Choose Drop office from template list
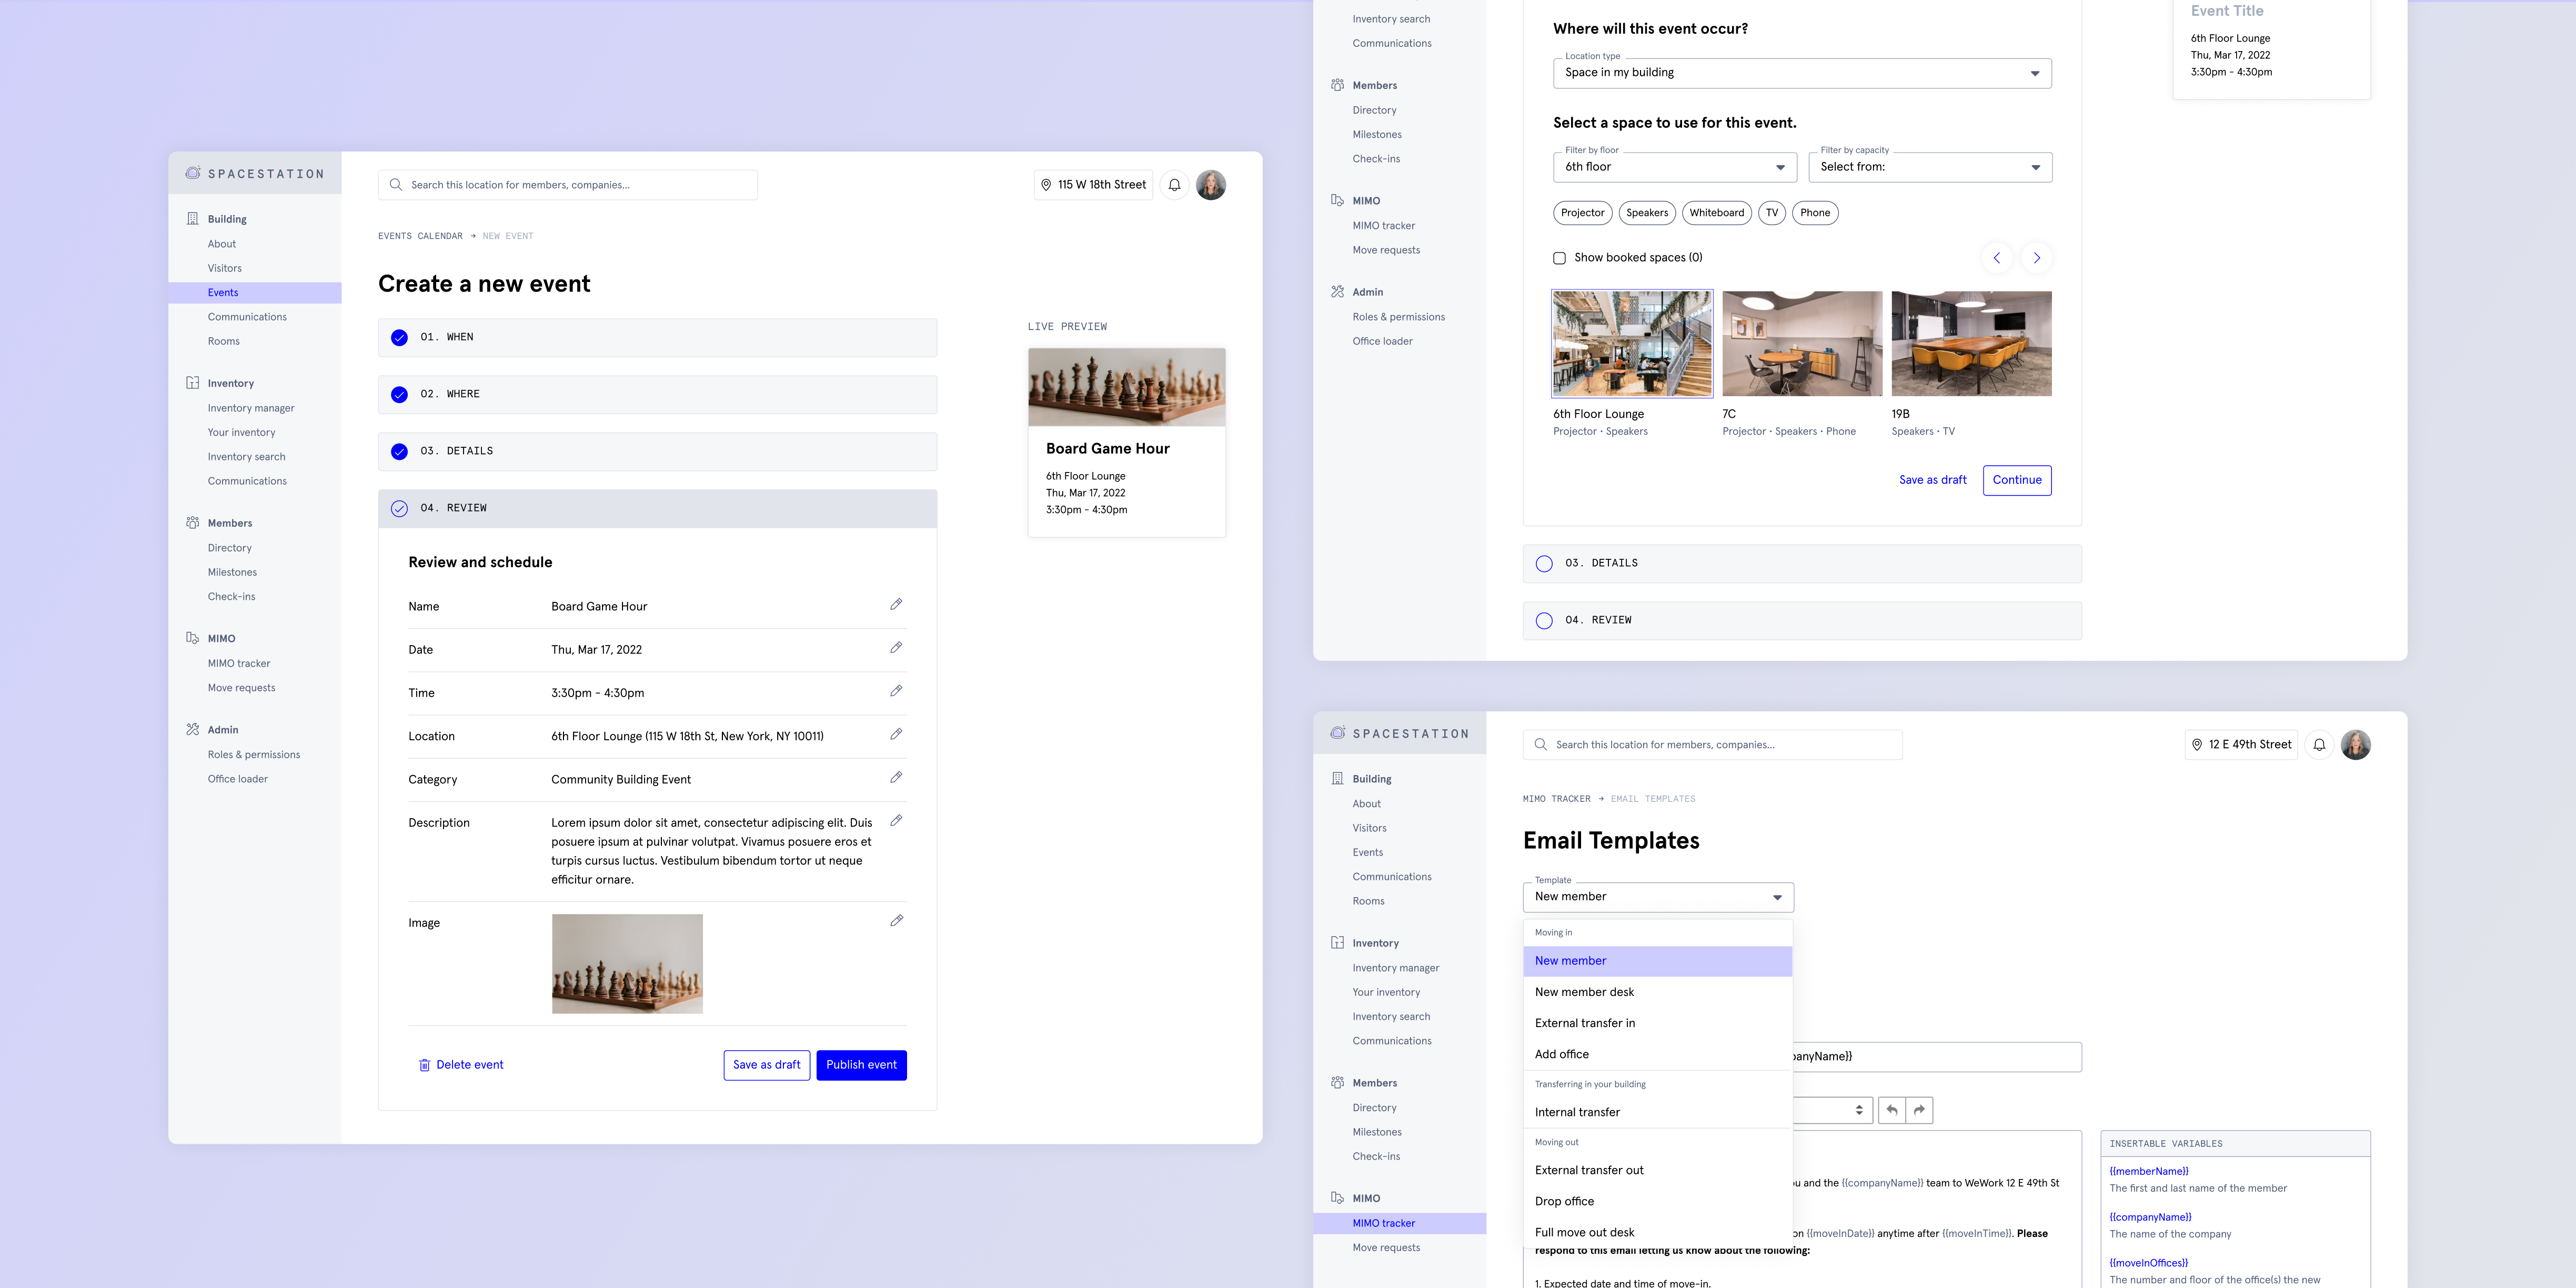The height and width of the screenshot is (1288, 2576). point(1564,1201)
